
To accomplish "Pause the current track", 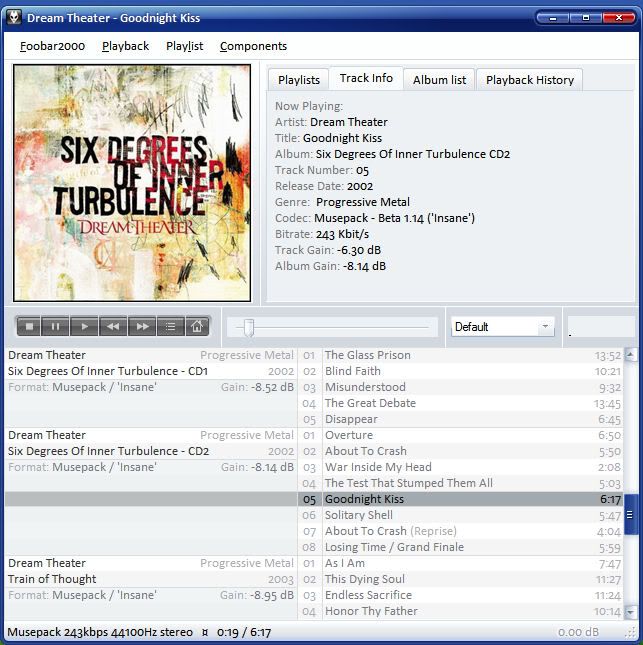I will tap(55, 327).
